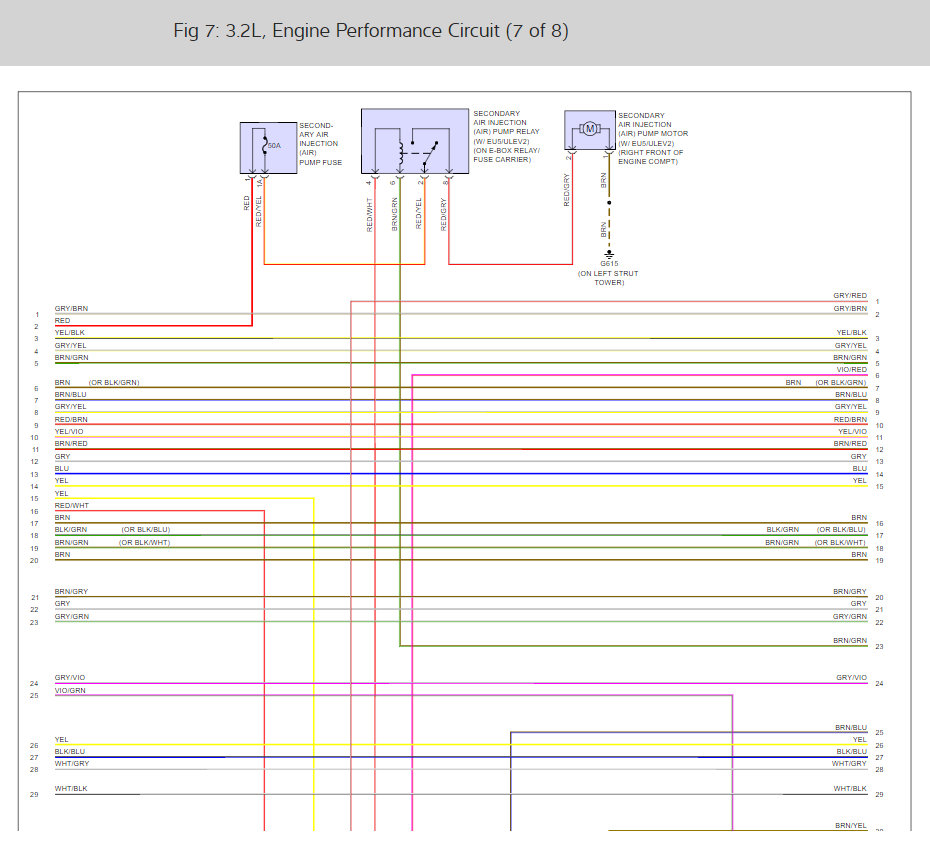The image size is (930, 852).
Task: Click the right-side '(OR BLK/WHT)' note
Action: pos(840,542)
